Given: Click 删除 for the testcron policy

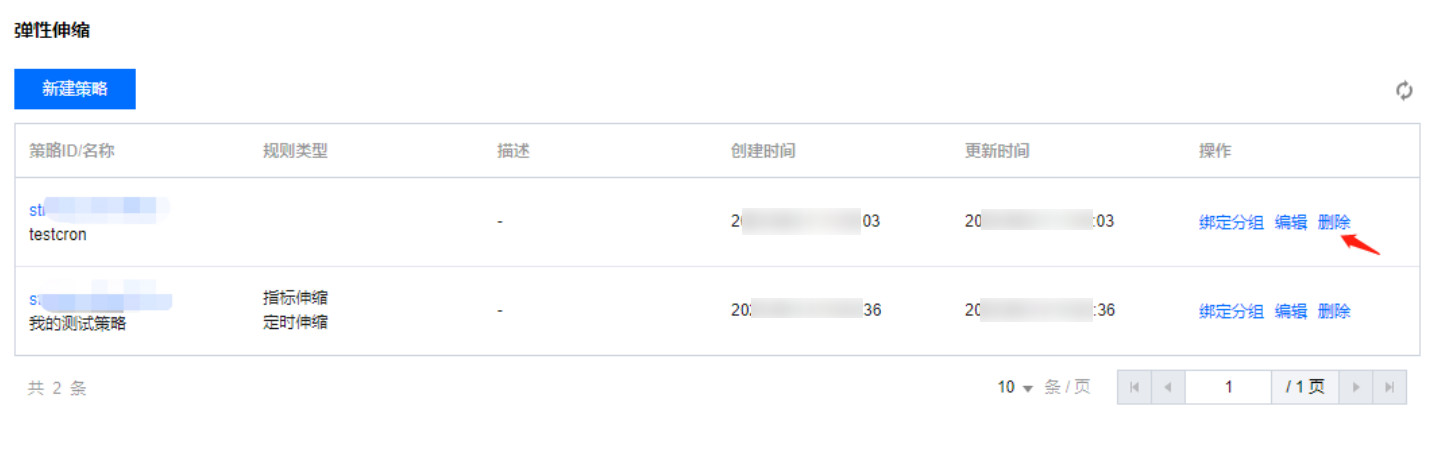Looking at the screenshot, I should (1334, 222).
